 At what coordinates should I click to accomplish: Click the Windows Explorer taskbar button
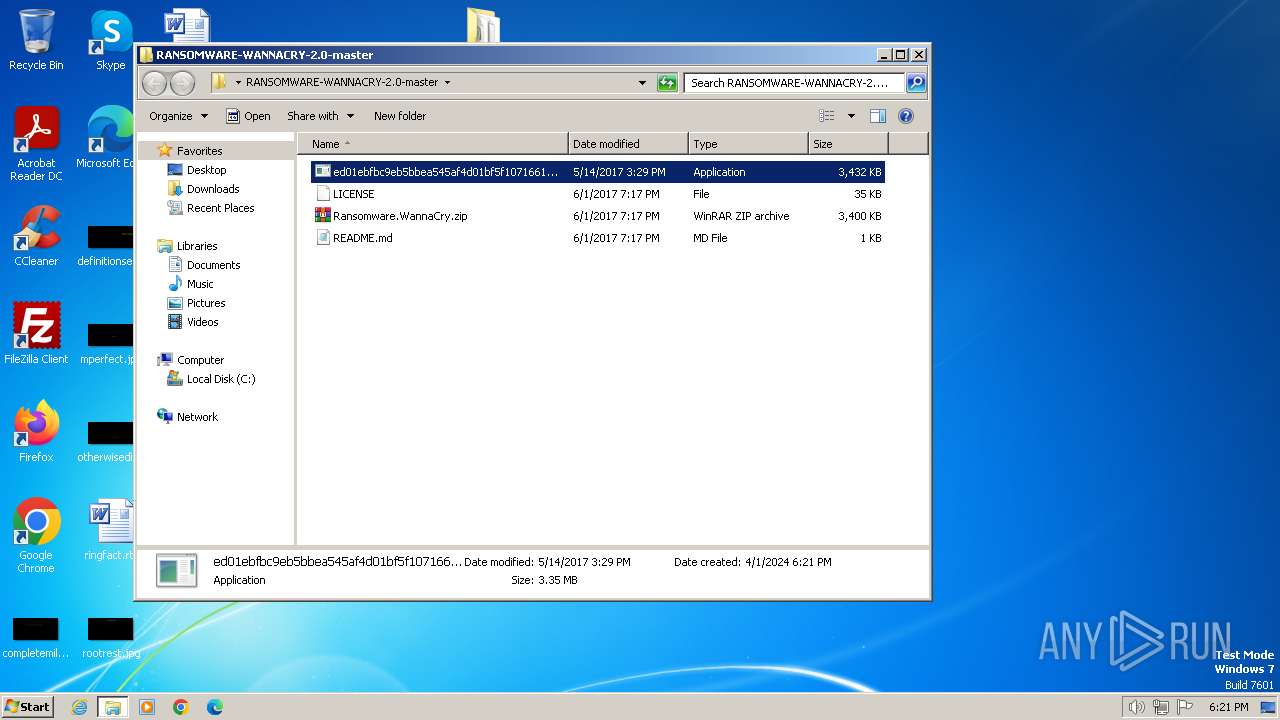pos(112,707)
